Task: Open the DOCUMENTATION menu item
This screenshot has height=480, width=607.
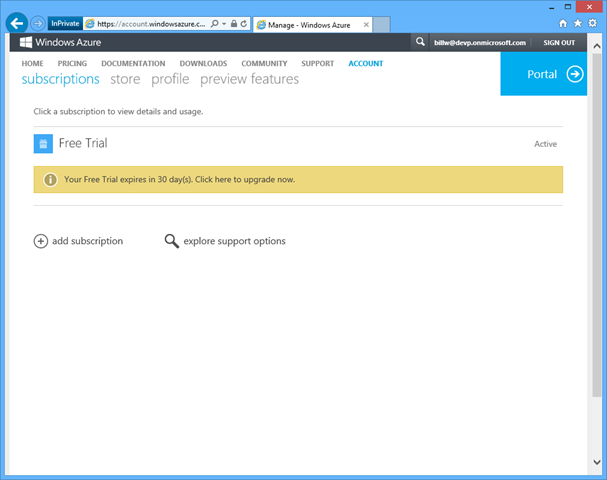Action: click(132, 63)
